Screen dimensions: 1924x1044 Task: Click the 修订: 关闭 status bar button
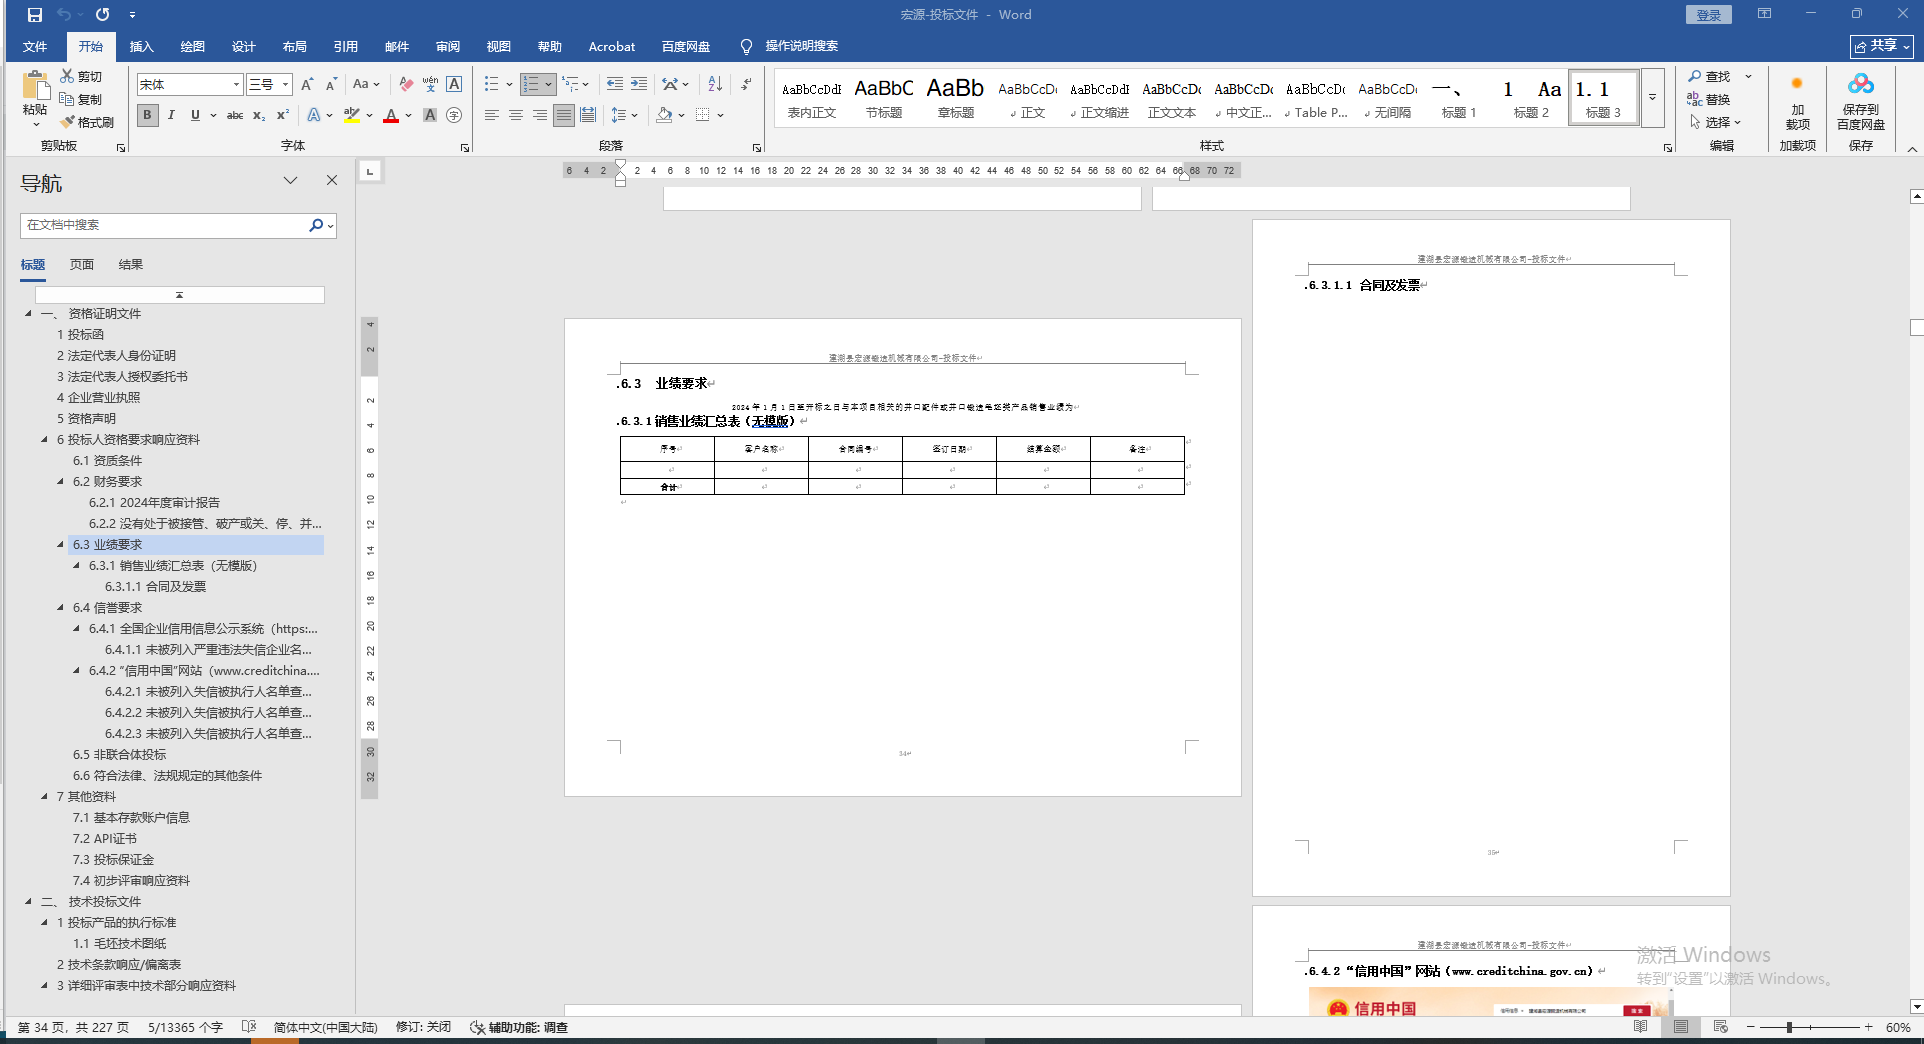tap(423, 1027)
